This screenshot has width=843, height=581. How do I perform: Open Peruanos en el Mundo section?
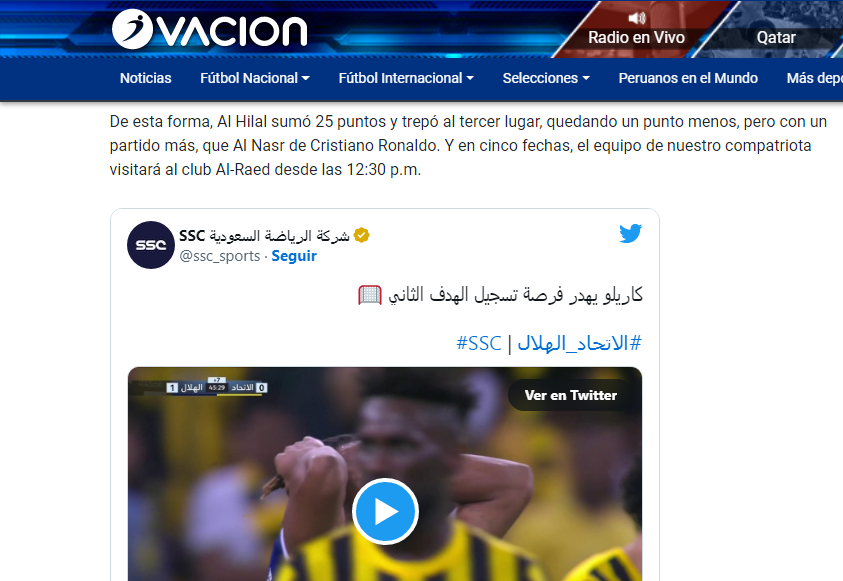point(688,78)
